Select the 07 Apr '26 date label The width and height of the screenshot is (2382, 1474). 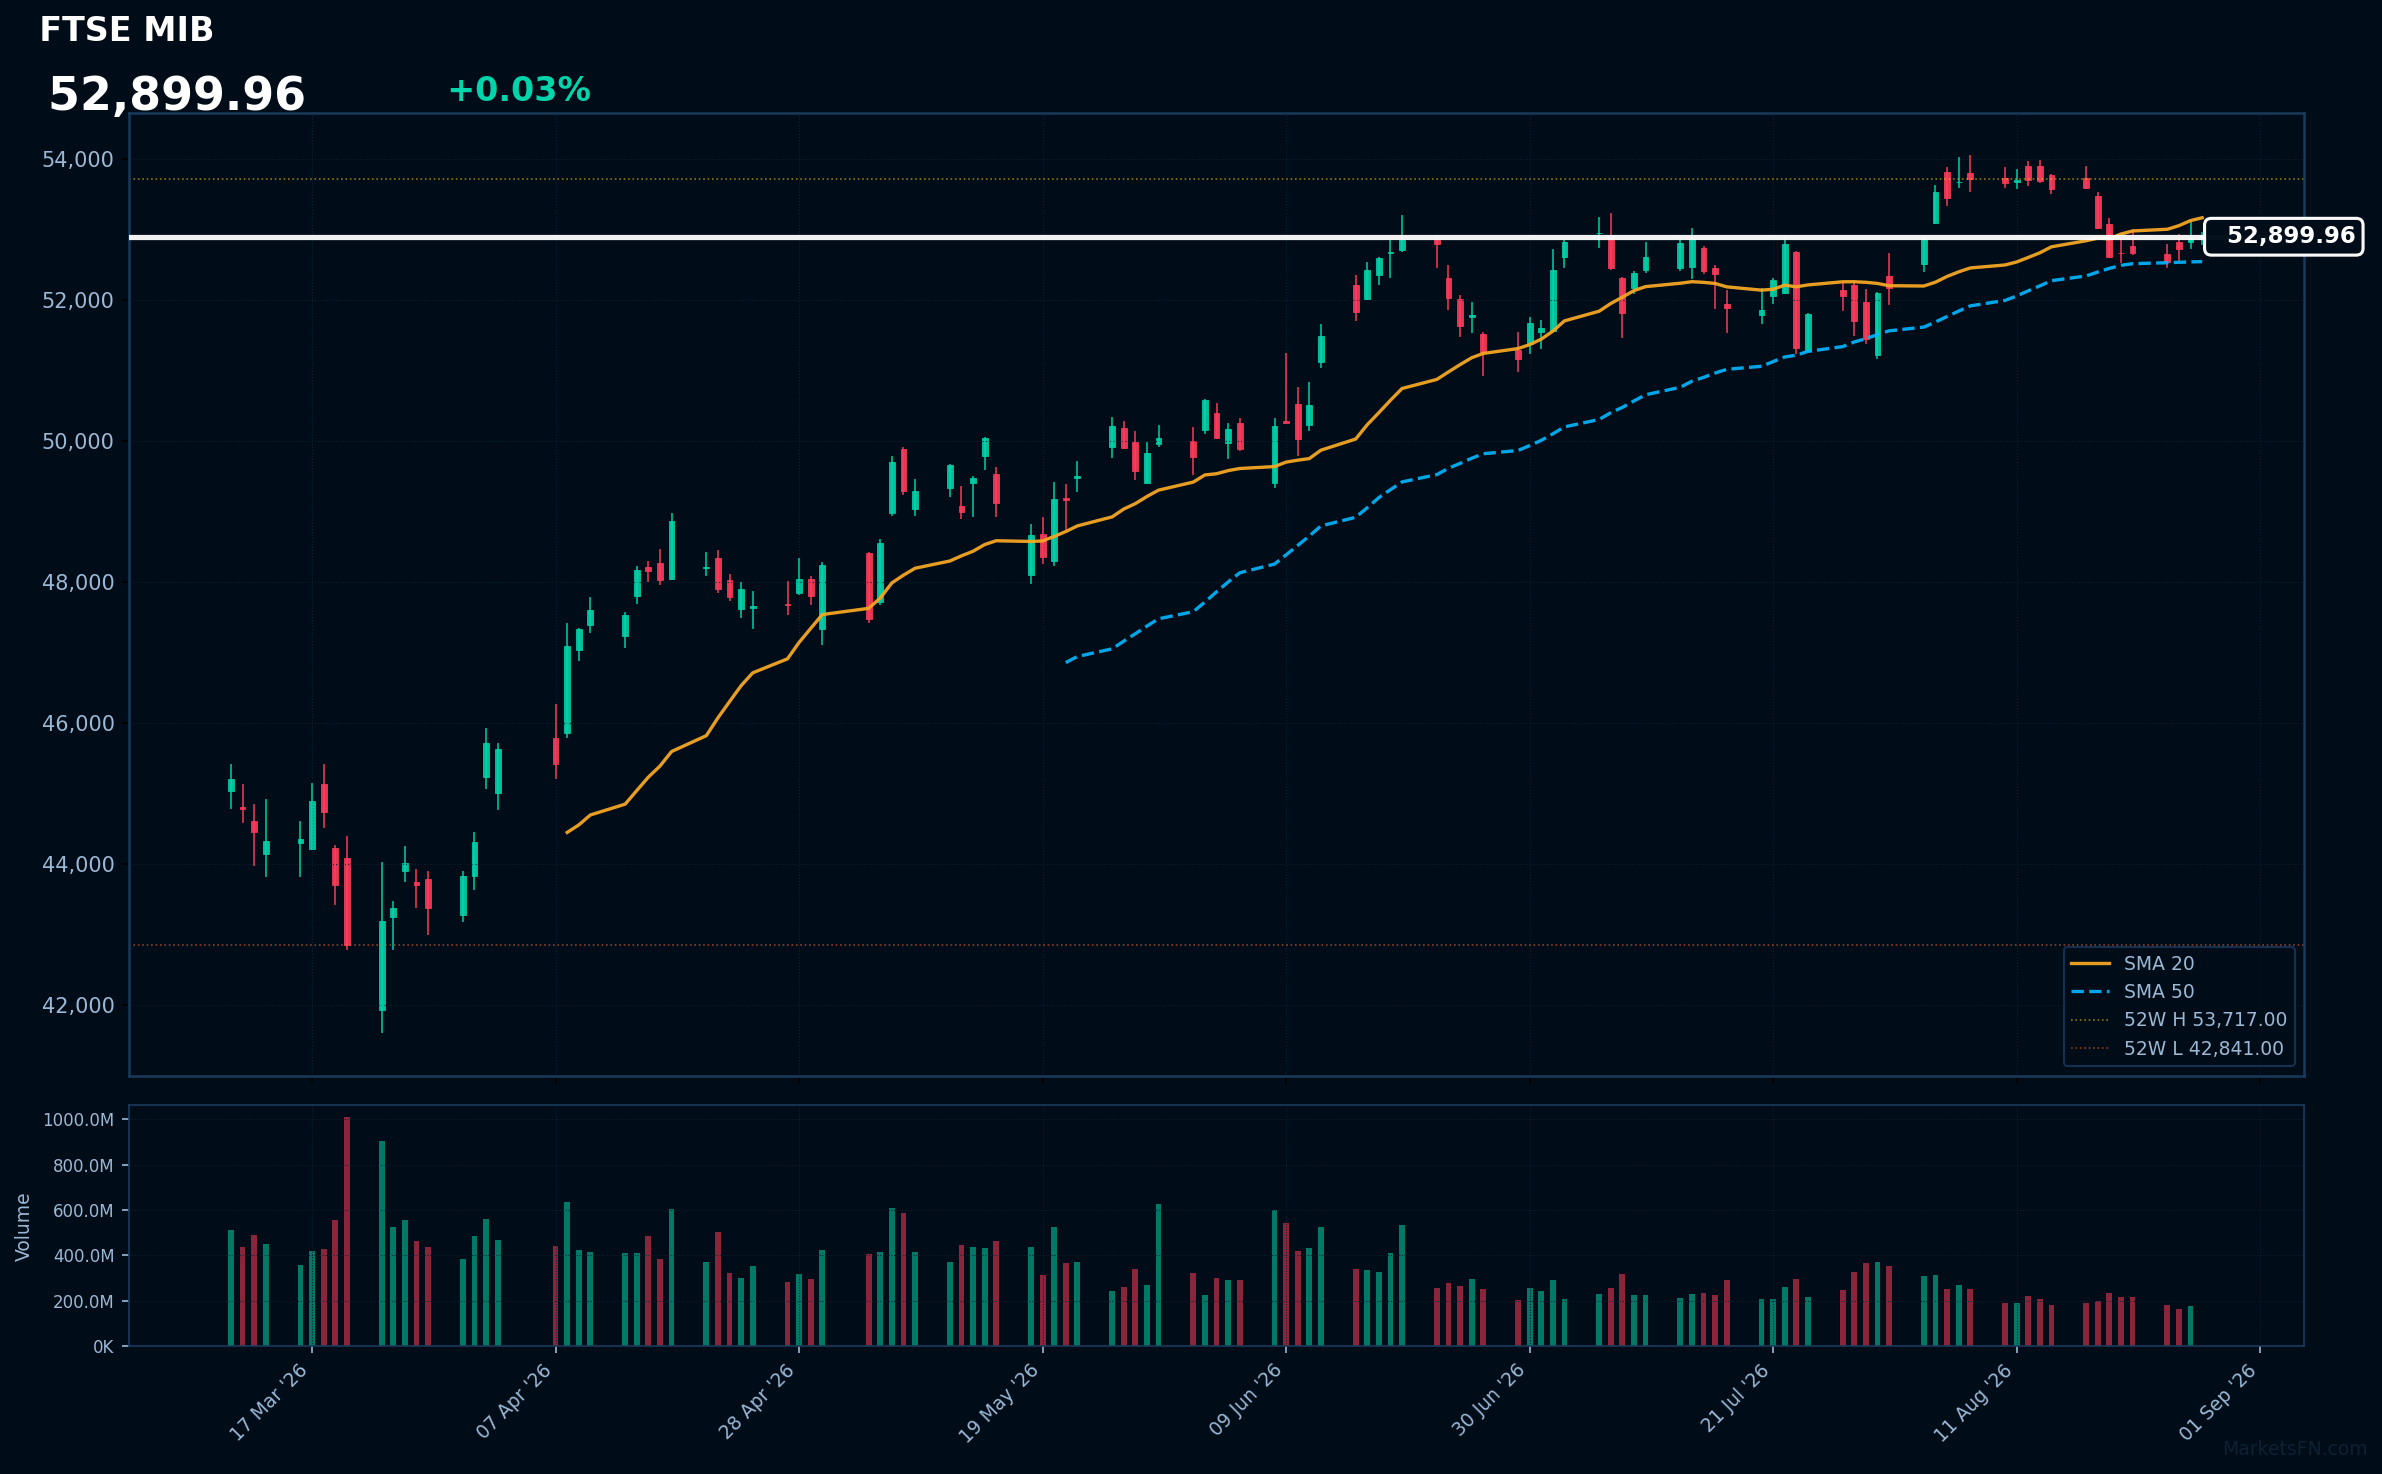point(513,1402)
